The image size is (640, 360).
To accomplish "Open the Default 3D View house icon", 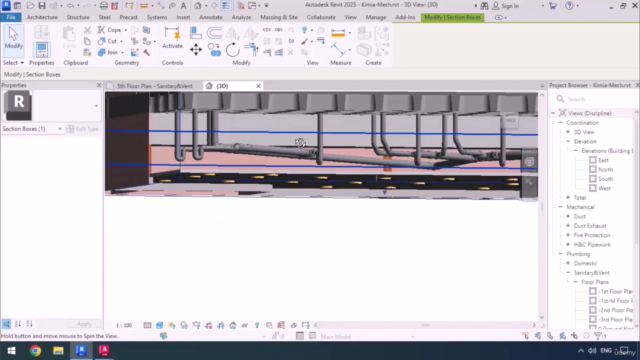I will point(198,6).
